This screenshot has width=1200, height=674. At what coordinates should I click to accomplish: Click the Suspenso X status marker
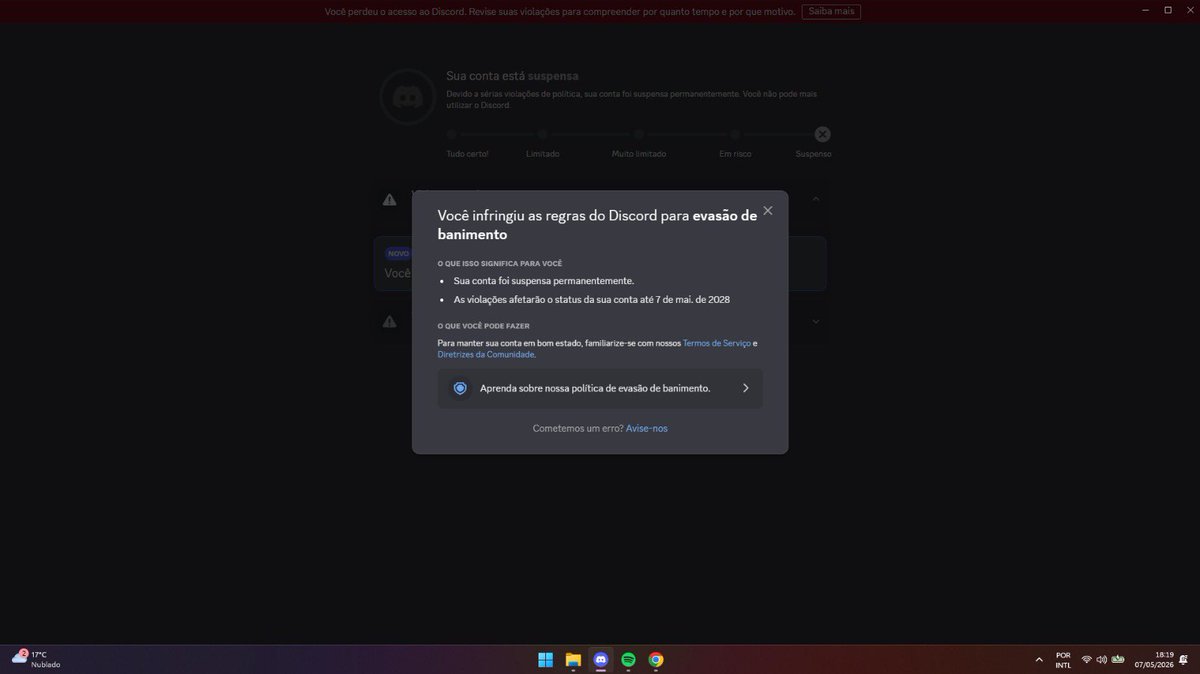coord(822,134)
